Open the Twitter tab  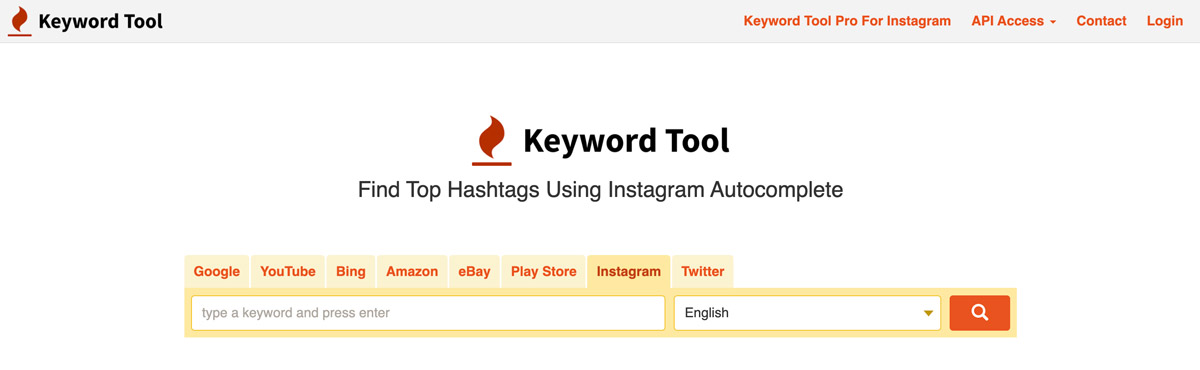point(703,271)
